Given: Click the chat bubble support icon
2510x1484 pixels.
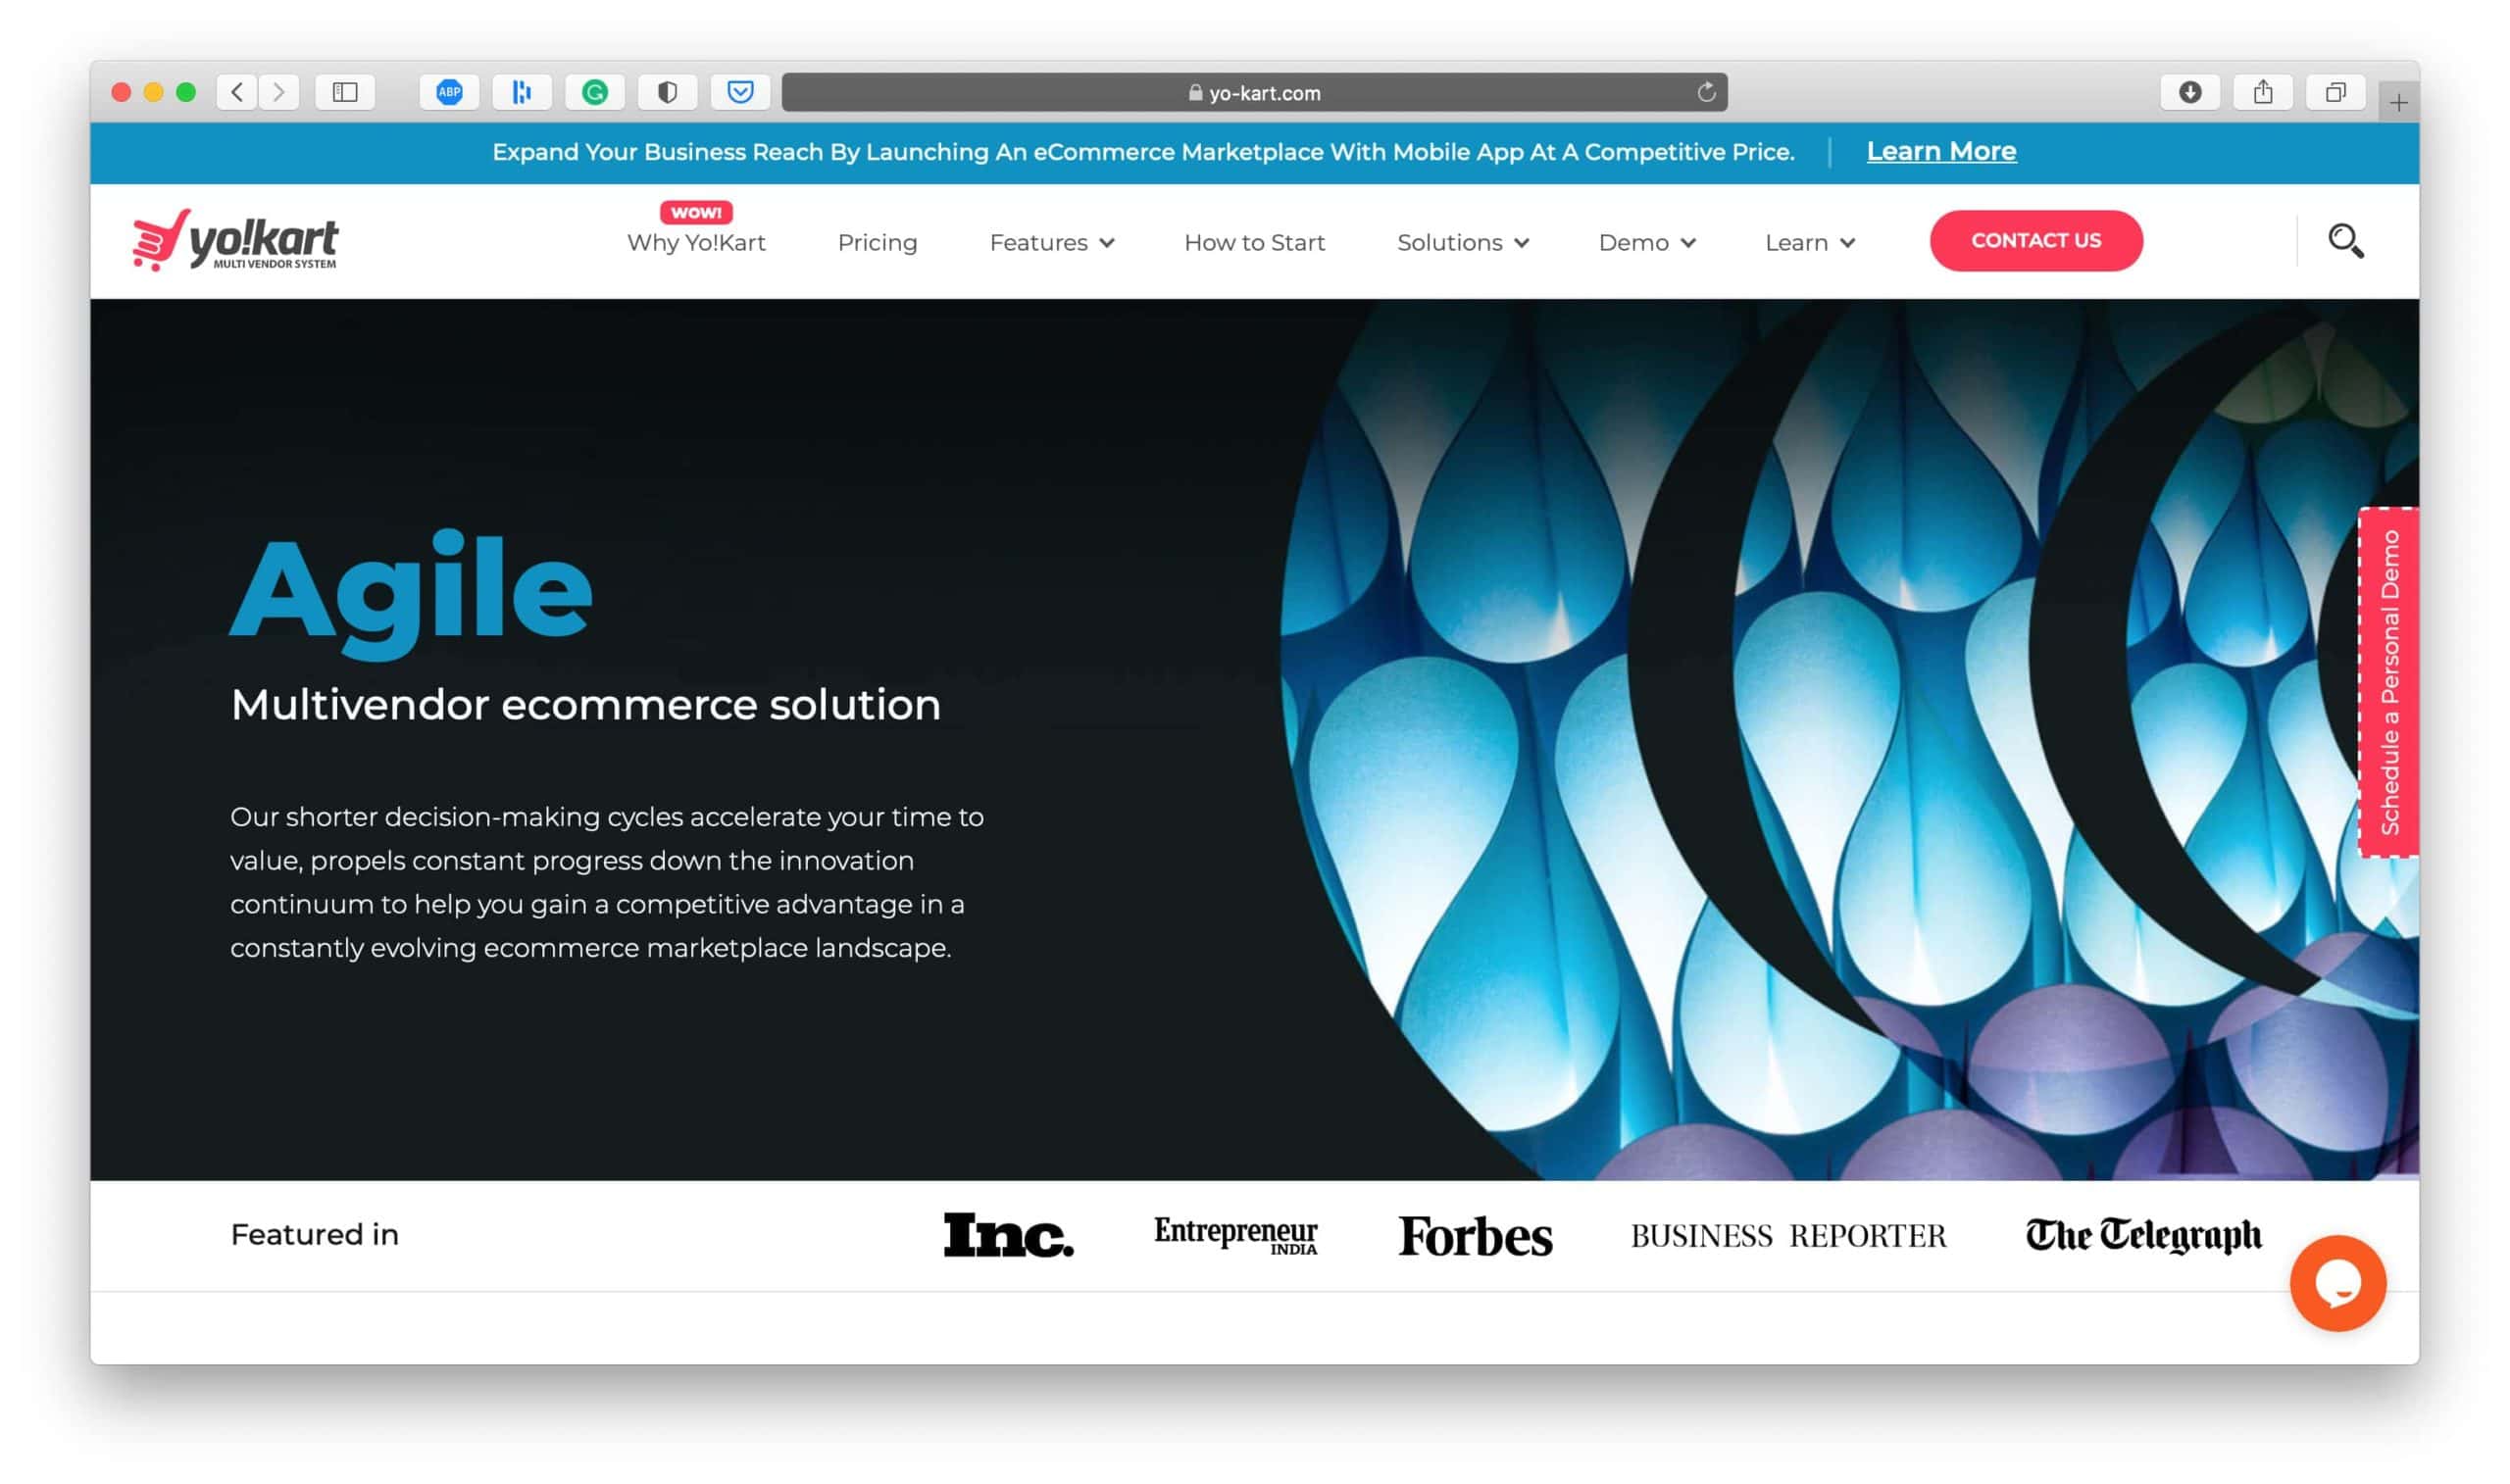Looking at the screenshot, I should pyautogui.click(x=2340, y=1283).
